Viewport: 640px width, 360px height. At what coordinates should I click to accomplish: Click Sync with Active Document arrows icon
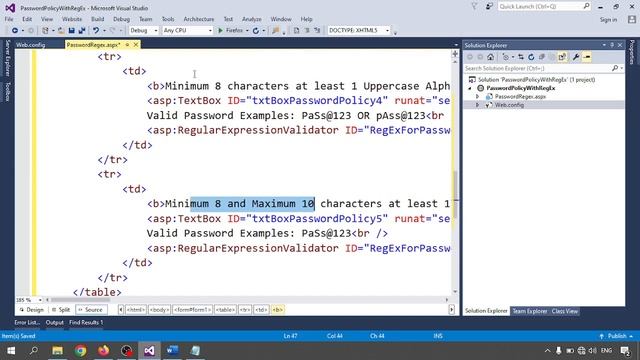pos(521,57)
